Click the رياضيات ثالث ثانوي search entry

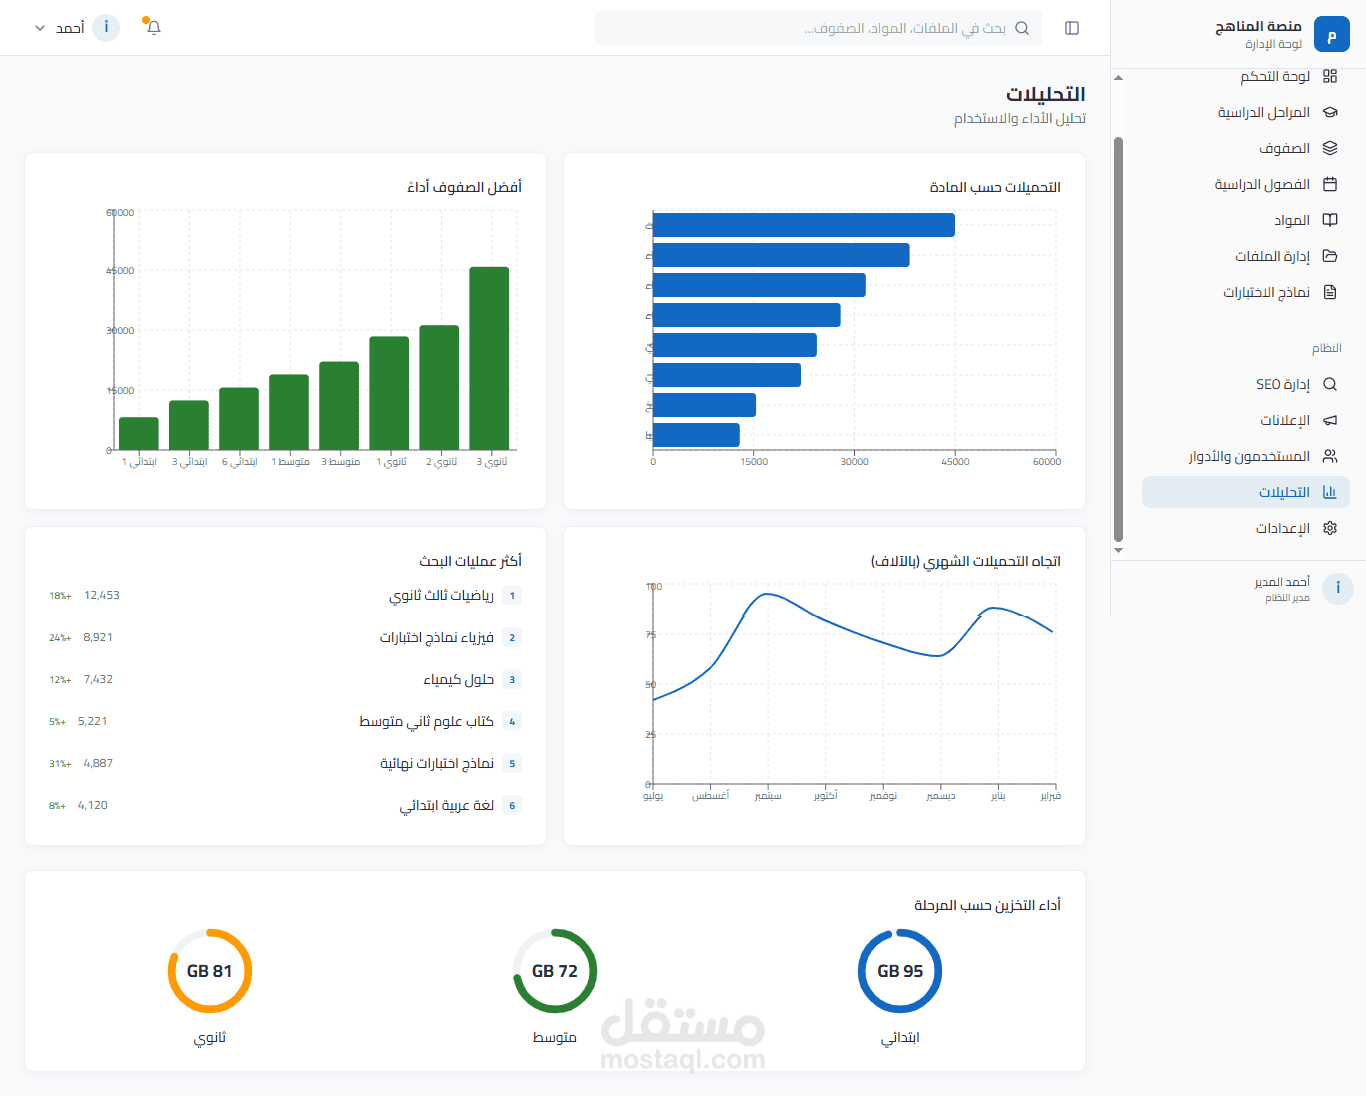(x=285, y=595)
